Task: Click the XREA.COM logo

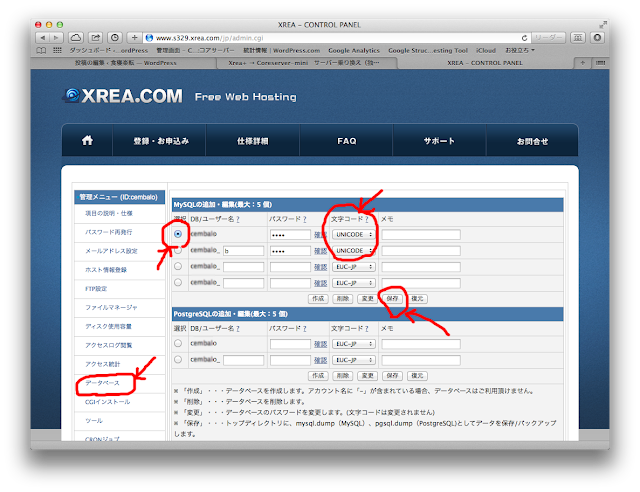Action: [124, 96]
